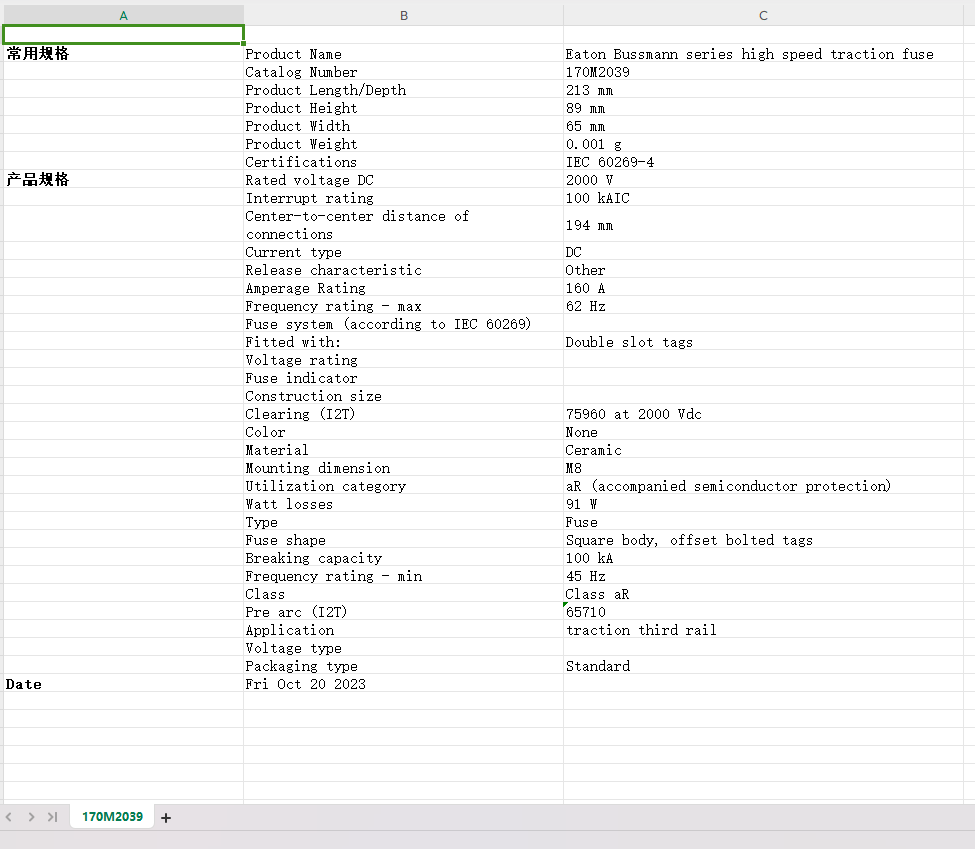Image resolution: width=975 pixels, height=849 pixels.
Task: Jump to last sheet arrow
Action: coord(53,817)
